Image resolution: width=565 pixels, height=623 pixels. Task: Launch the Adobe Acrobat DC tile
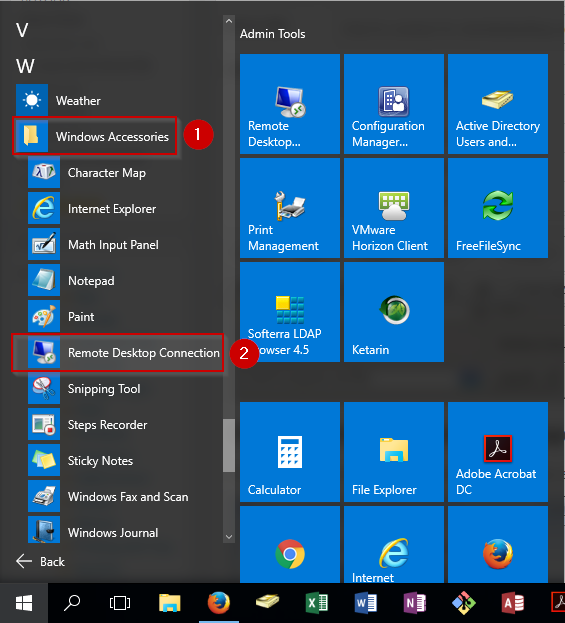pos(498,452)
